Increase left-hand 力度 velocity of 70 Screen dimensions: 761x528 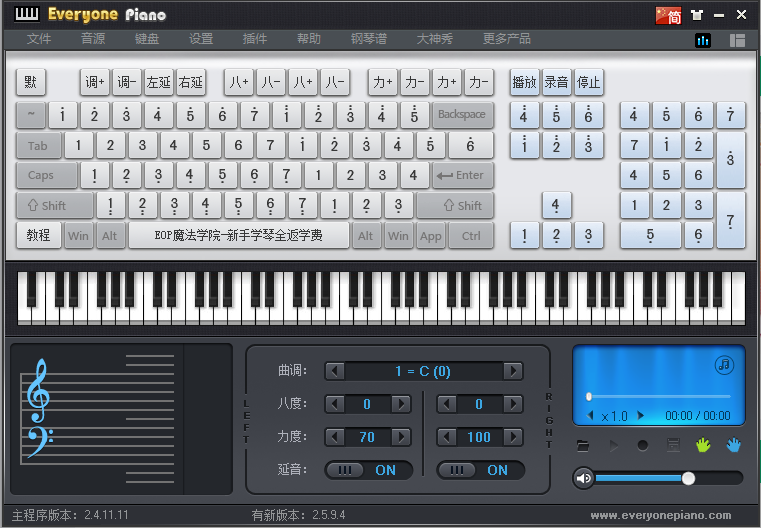tap(401, 437)
